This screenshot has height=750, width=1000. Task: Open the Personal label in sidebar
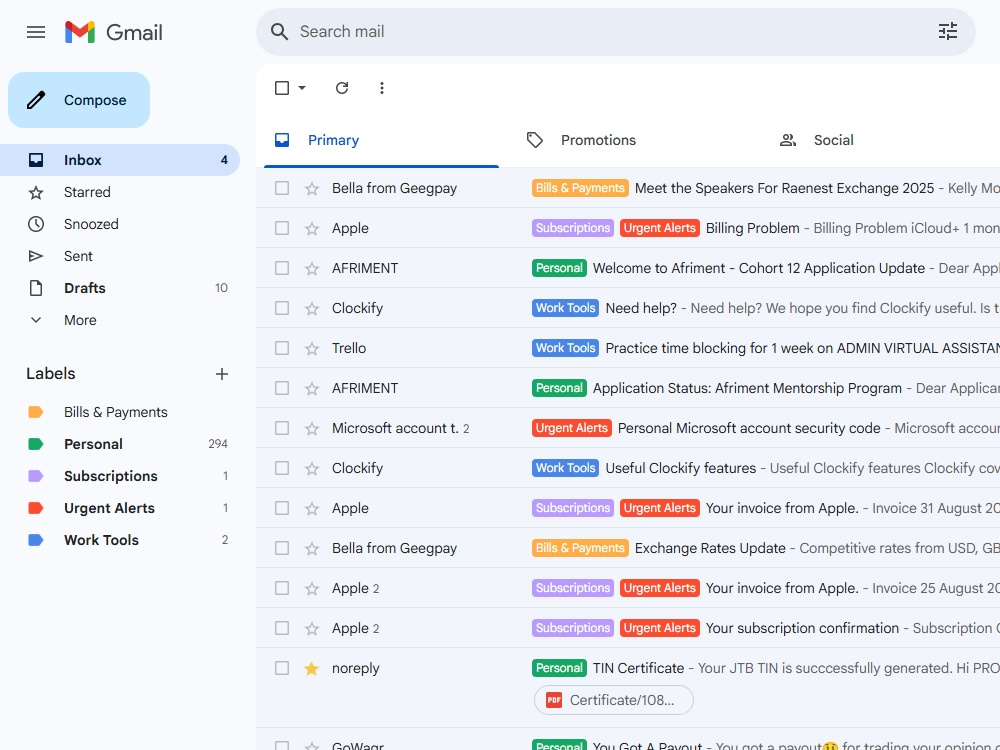click(120, 444)
